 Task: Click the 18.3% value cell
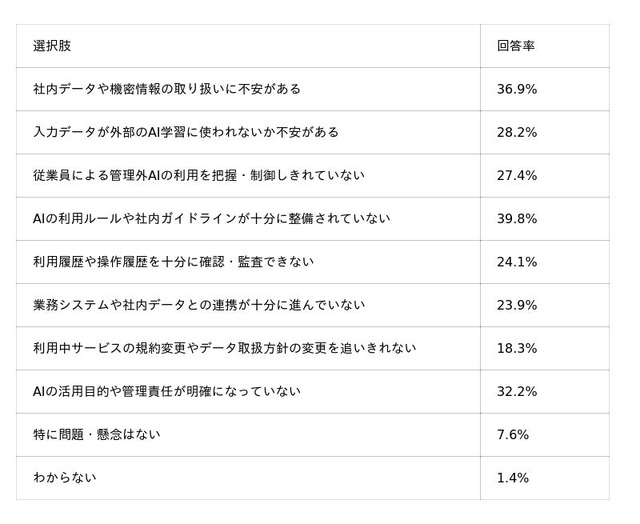pos(516,349)
